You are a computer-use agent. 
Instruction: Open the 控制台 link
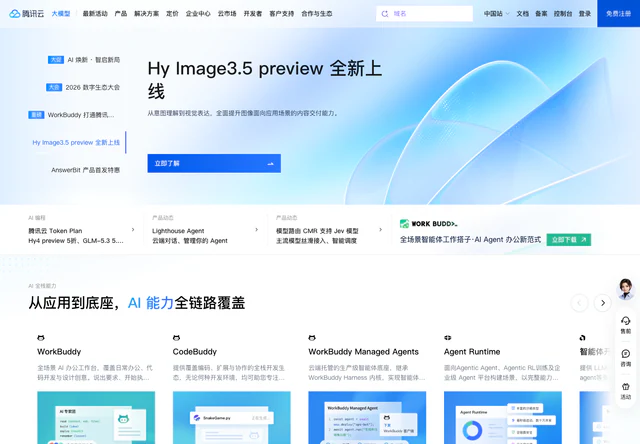tap(563, 13)
